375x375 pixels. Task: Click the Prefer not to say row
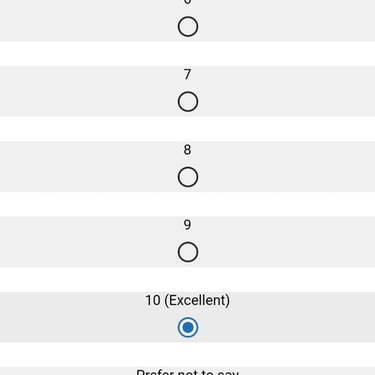187,371
